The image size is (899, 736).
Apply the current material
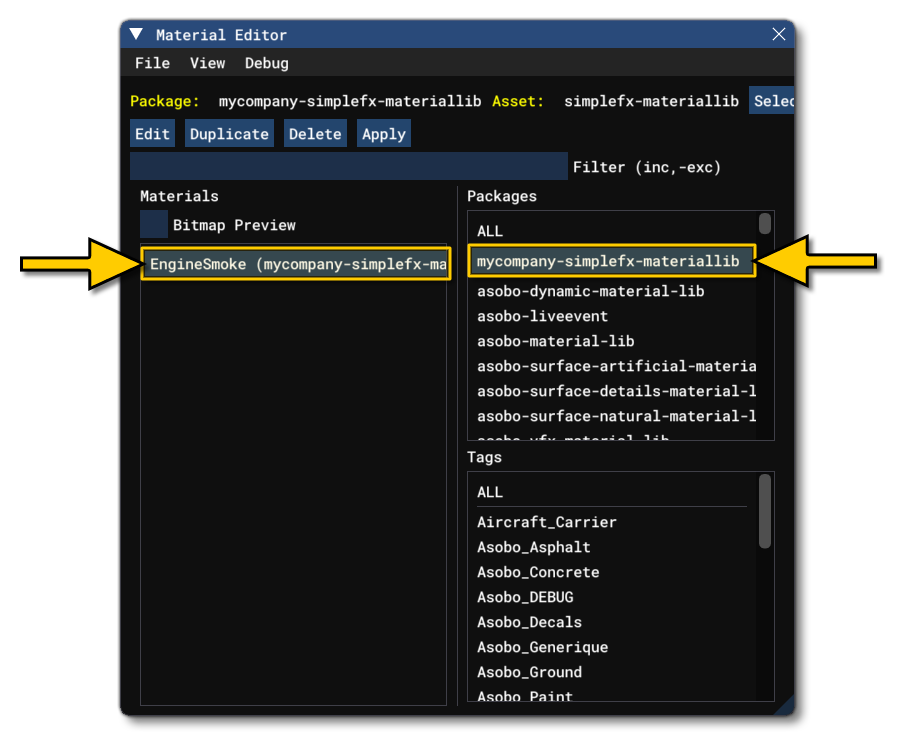(383, 133)
